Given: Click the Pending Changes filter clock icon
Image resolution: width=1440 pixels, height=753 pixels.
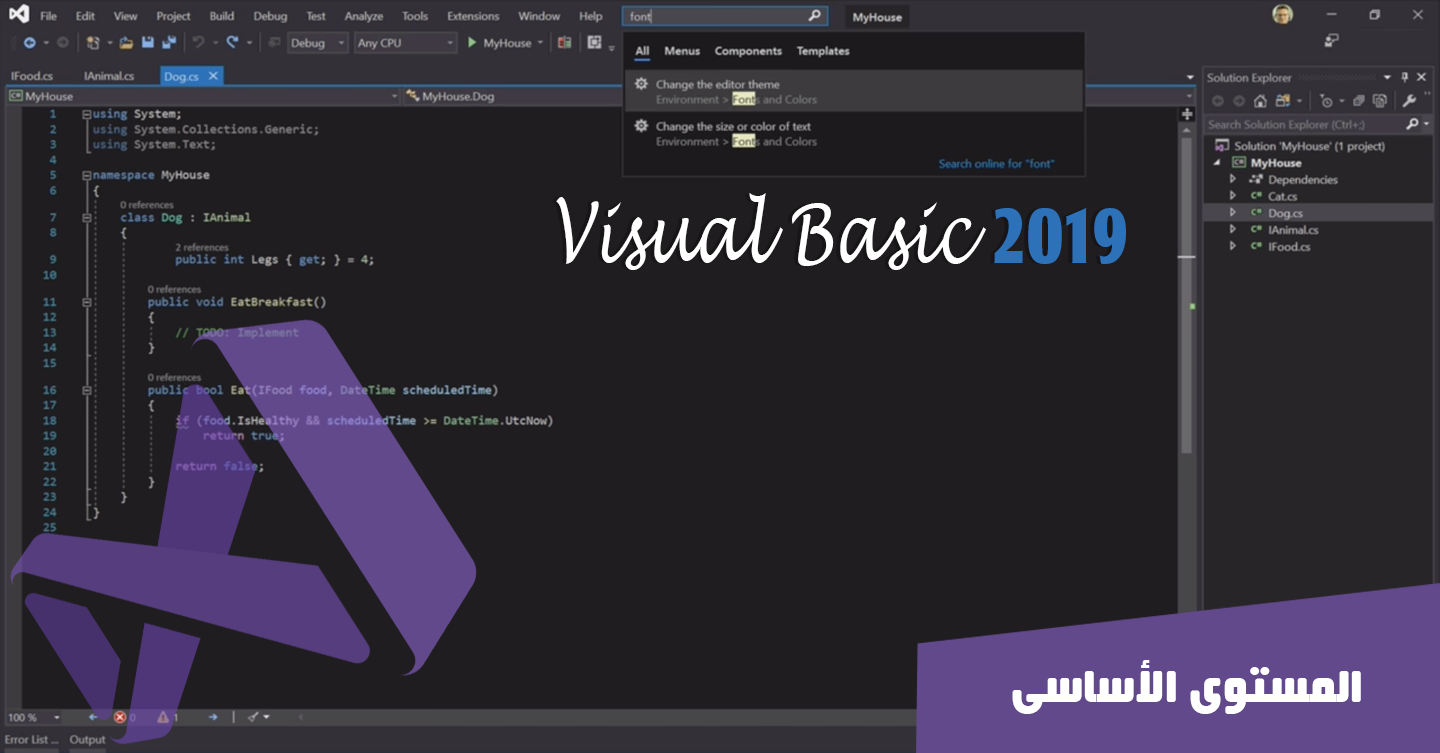Looking at the screenshot, I should [x=1326, y=101].
